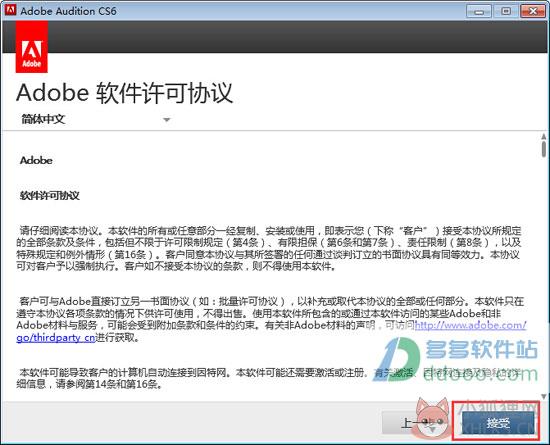Viewport: 550px width, 445px height.
Task: Minimize the Adobe Audition CS6 window
Action: coord(478,11)
